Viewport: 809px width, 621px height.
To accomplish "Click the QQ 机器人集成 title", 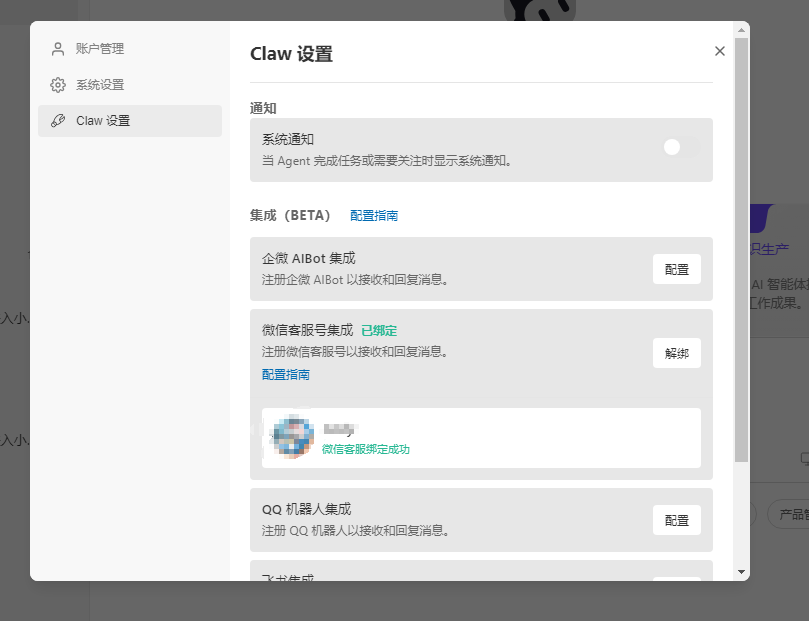I will (306, 510).
